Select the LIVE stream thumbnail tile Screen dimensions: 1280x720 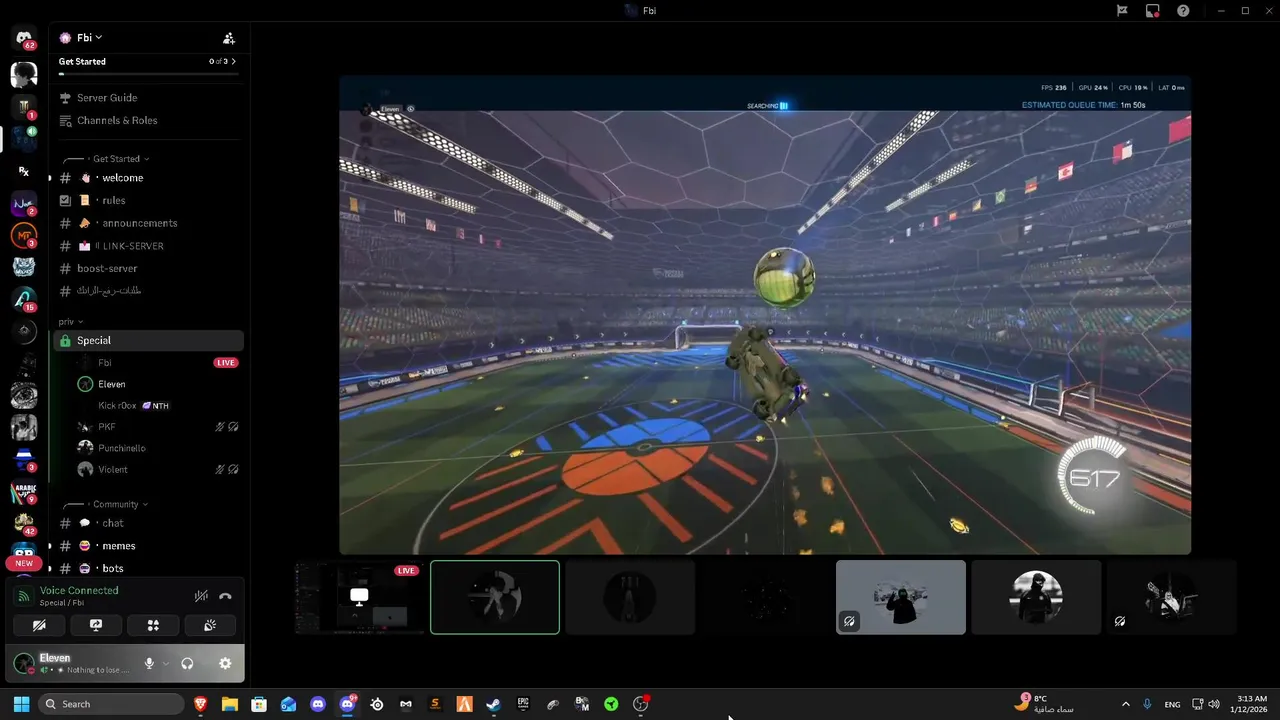[359, 597]
